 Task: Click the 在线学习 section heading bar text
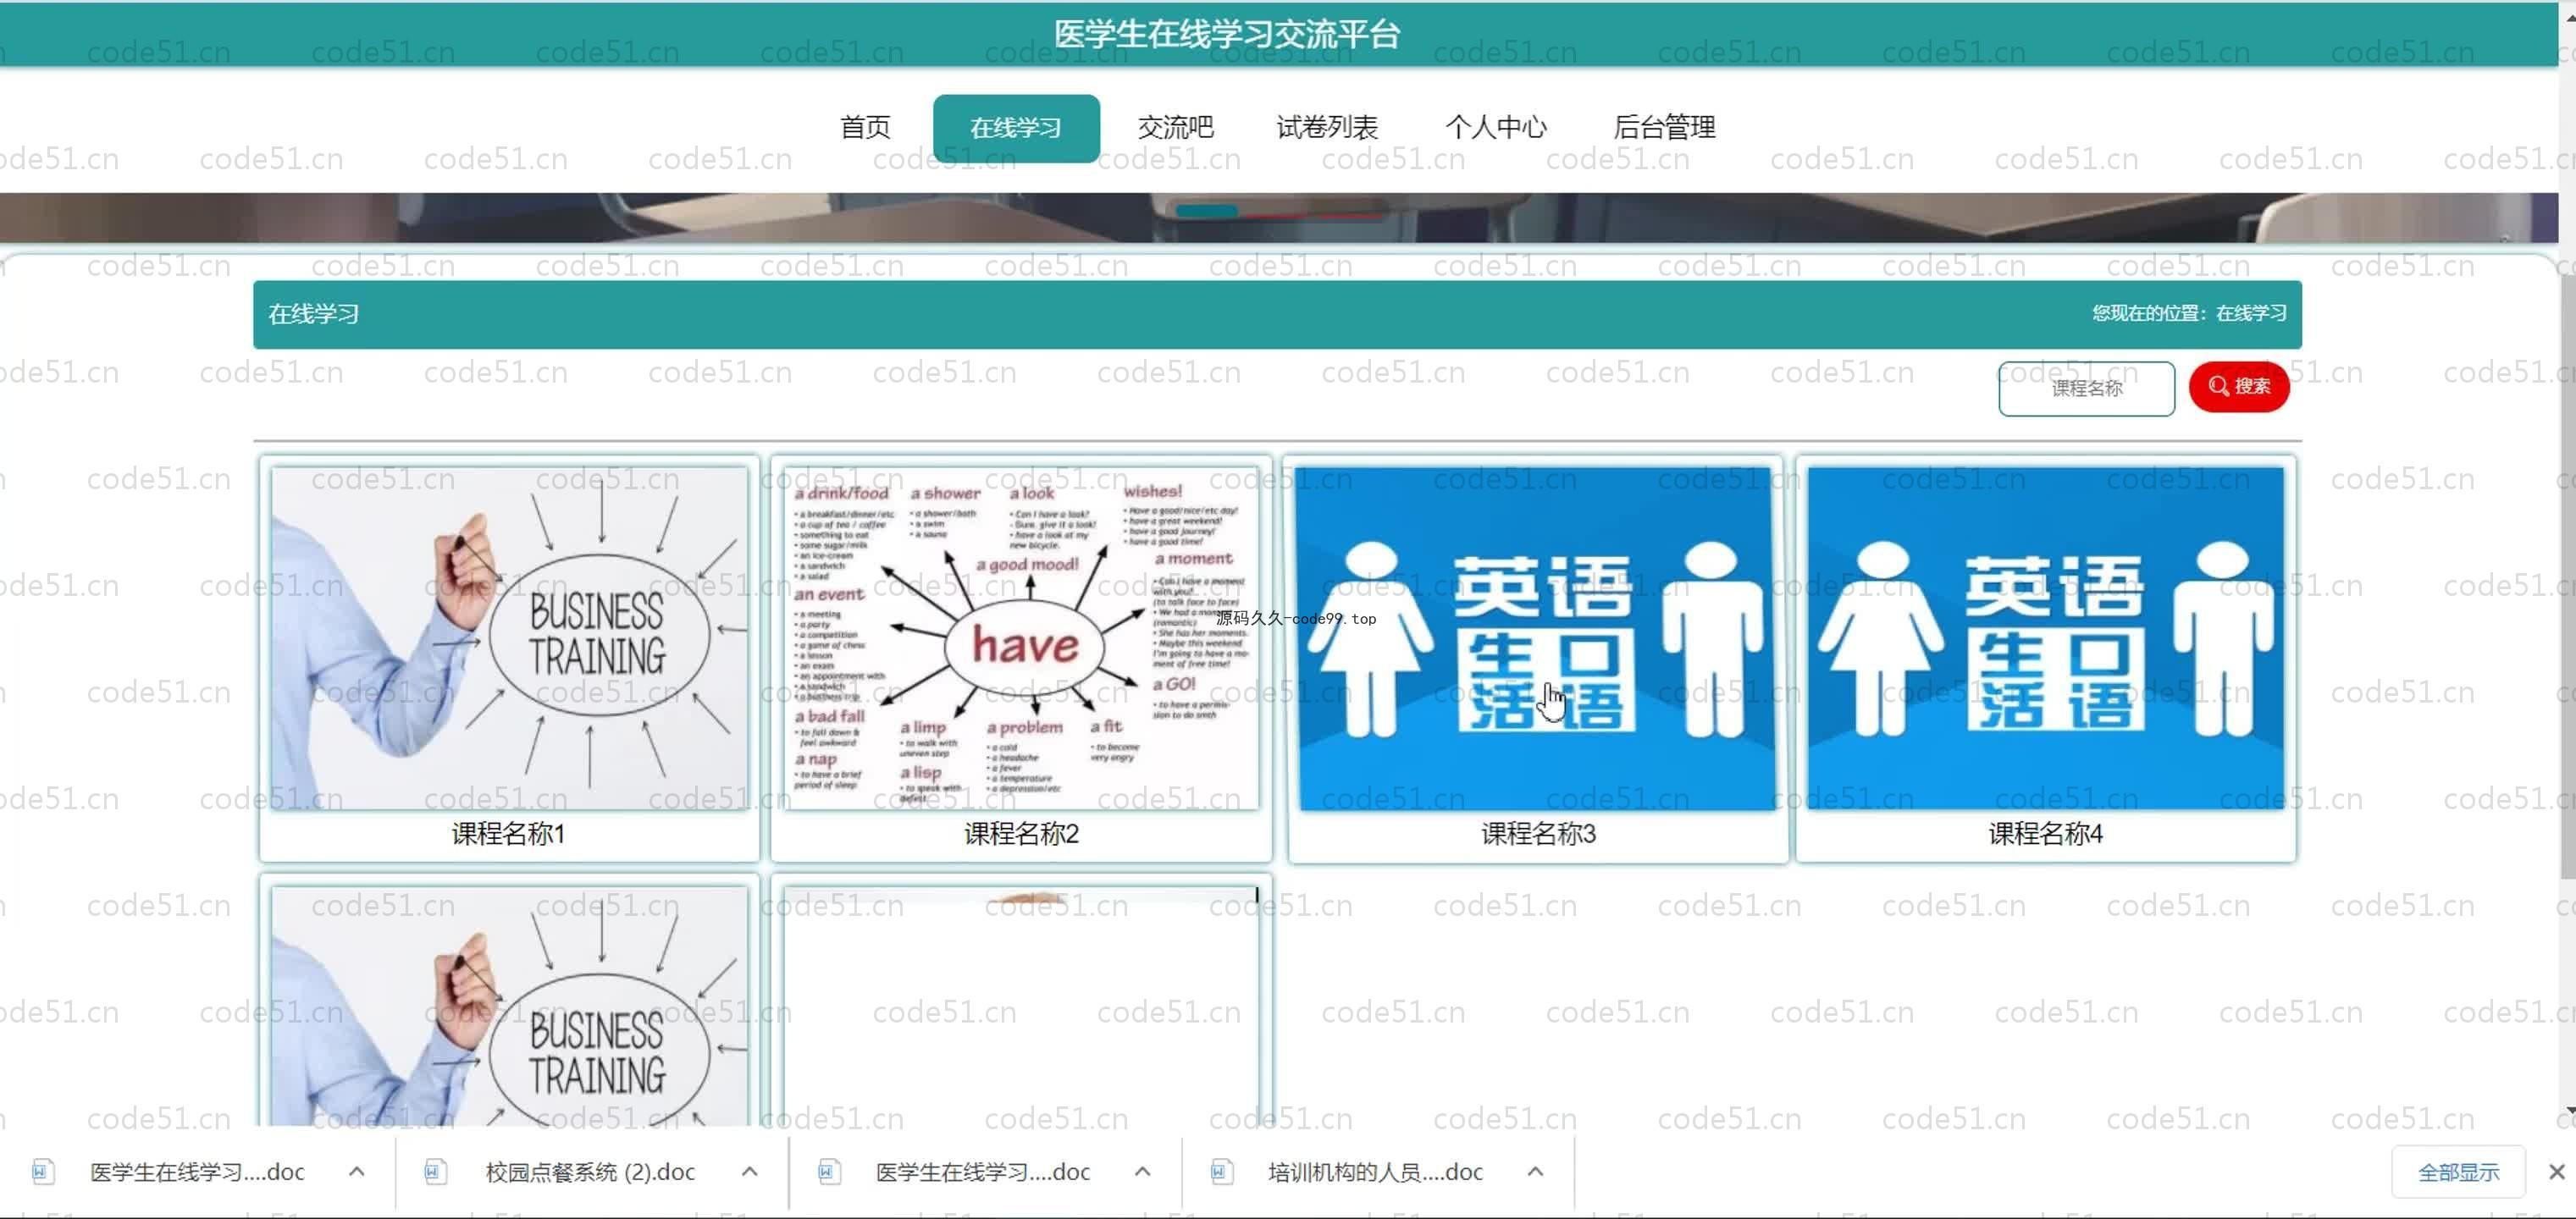tap(313, 314)
